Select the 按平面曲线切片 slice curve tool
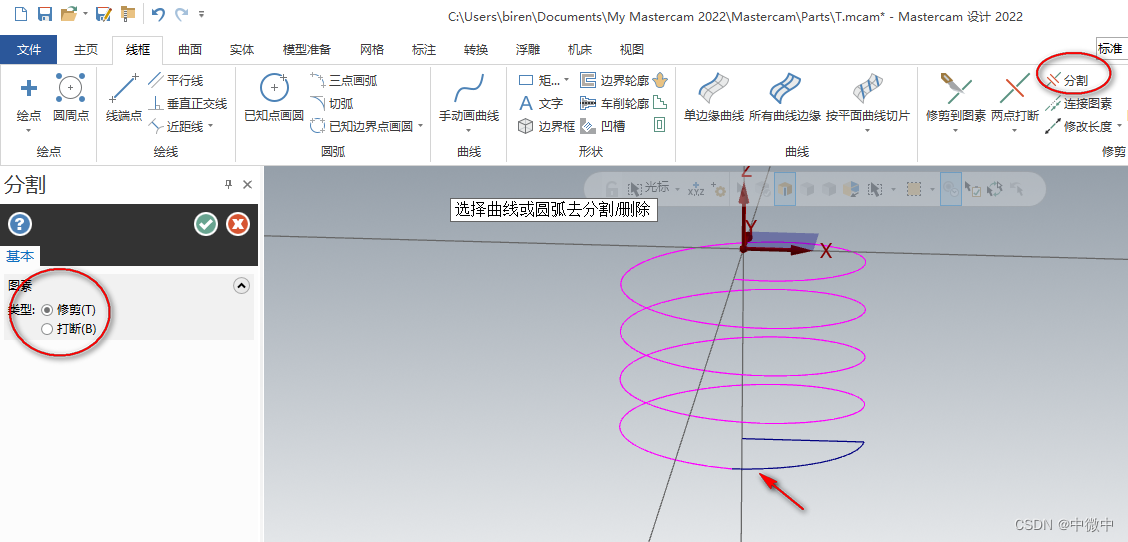The width and height of the screenshot is (1128, 542). 868,97
